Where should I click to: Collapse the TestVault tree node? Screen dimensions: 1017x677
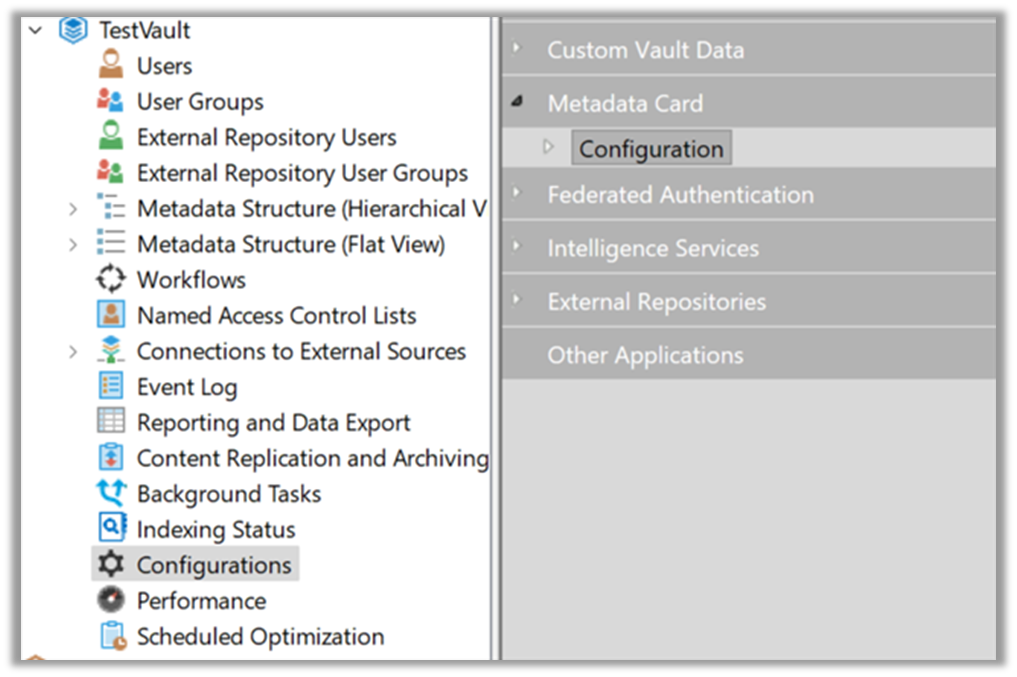[35, 30]
